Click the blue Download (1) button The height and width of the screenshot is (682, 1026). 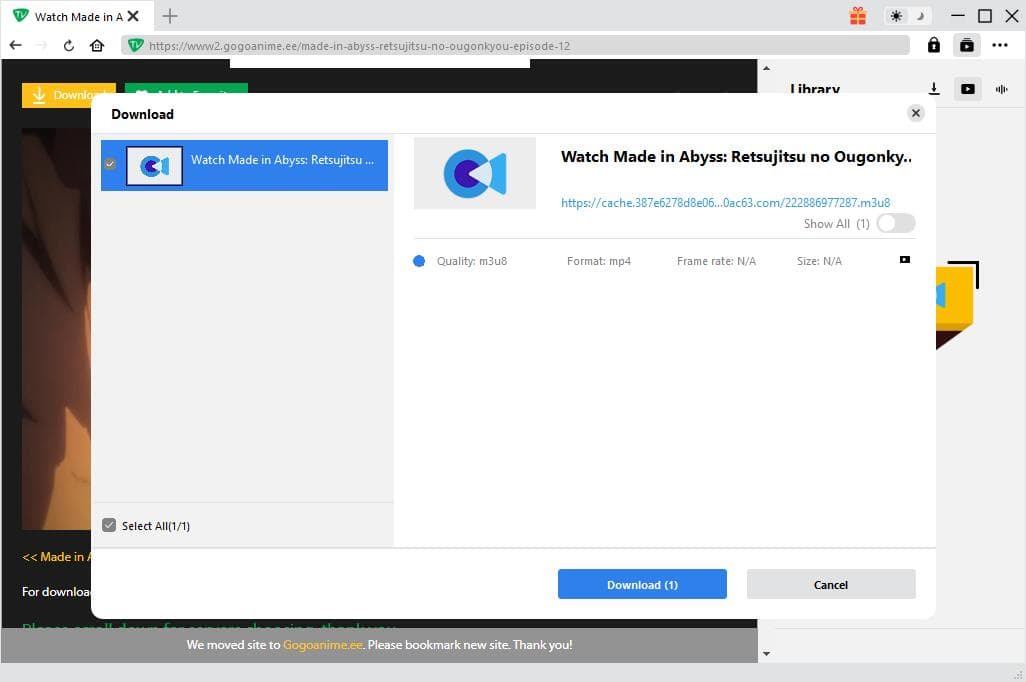click(642, 584)
